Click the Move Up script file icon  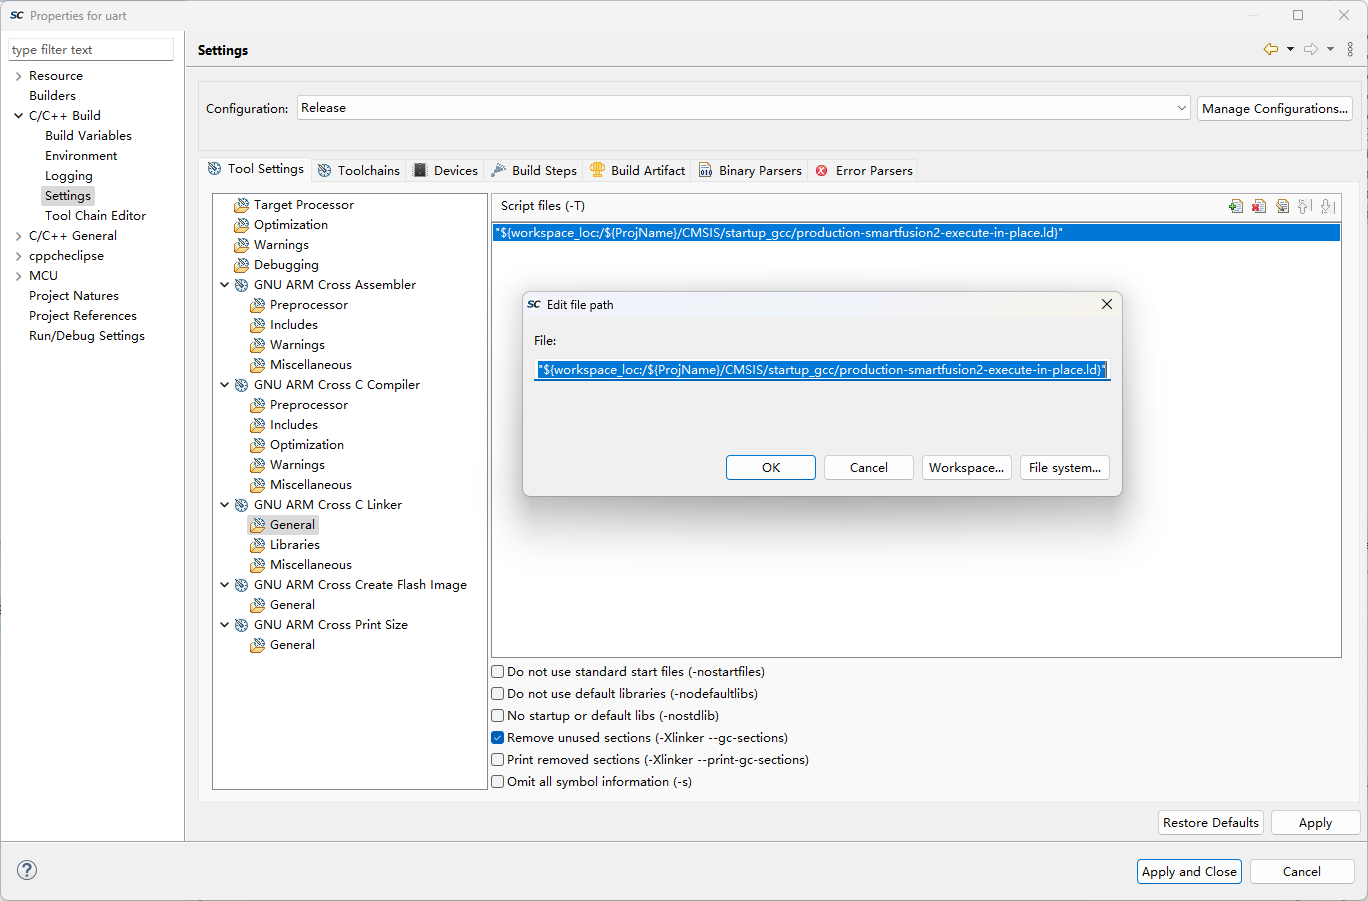(1305, 206)
